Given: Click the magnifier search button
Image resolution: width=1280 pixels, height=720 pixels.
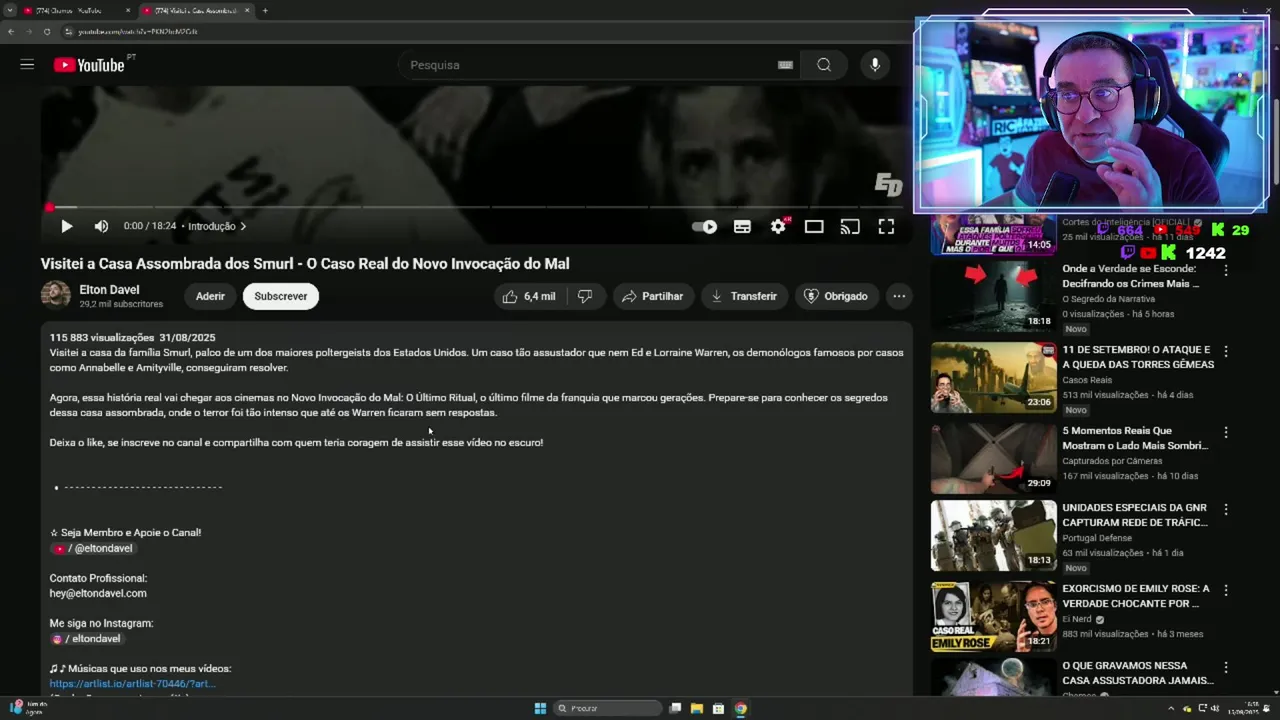Looking at the screenshot, I should coord(824,65).
